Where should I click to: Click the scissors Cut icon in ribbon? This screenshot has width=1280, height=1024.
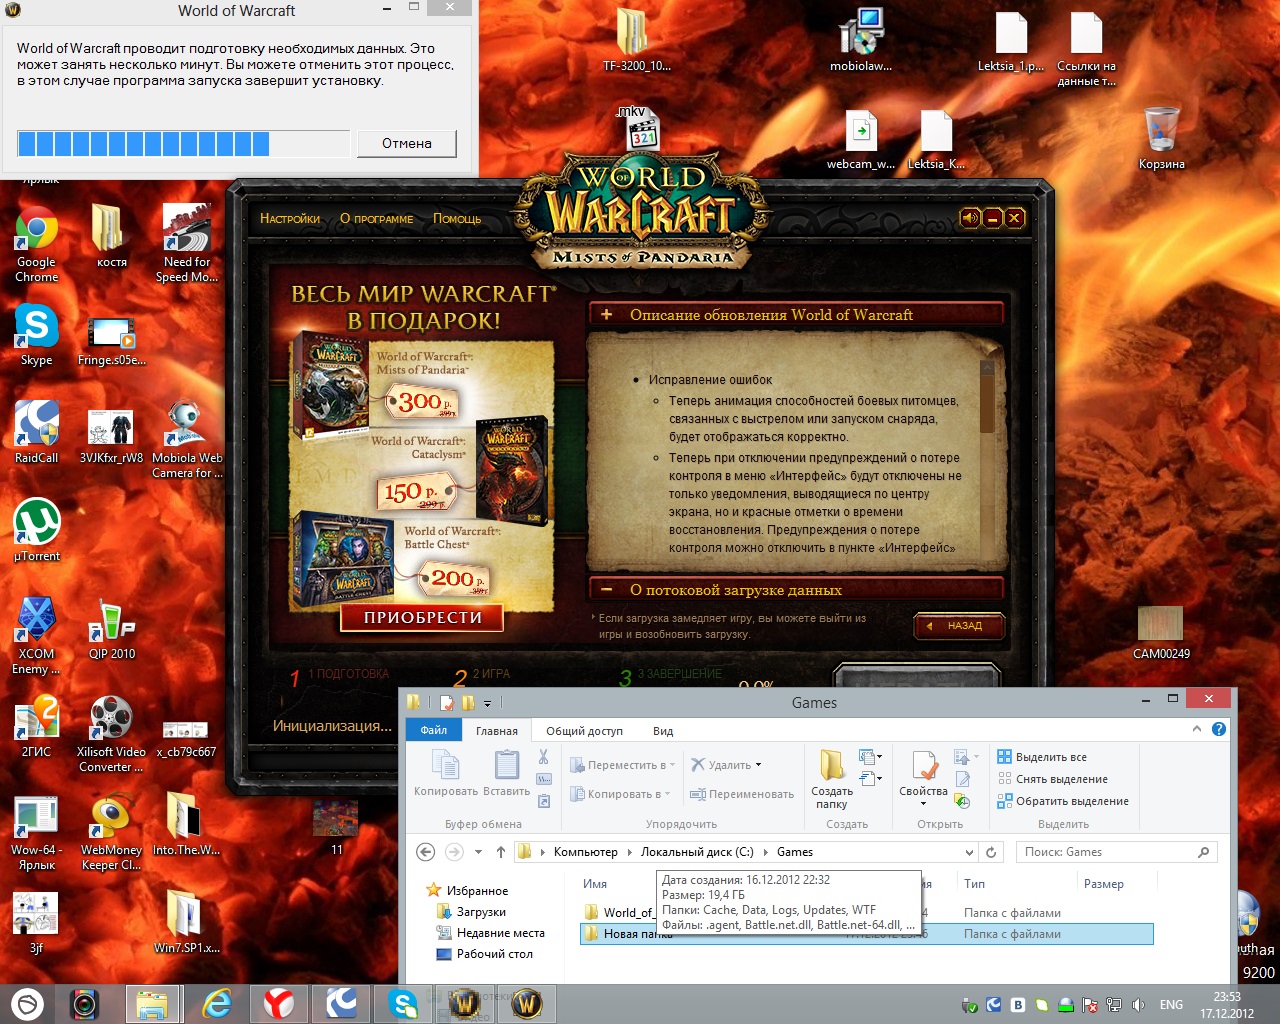click(544, 757)
